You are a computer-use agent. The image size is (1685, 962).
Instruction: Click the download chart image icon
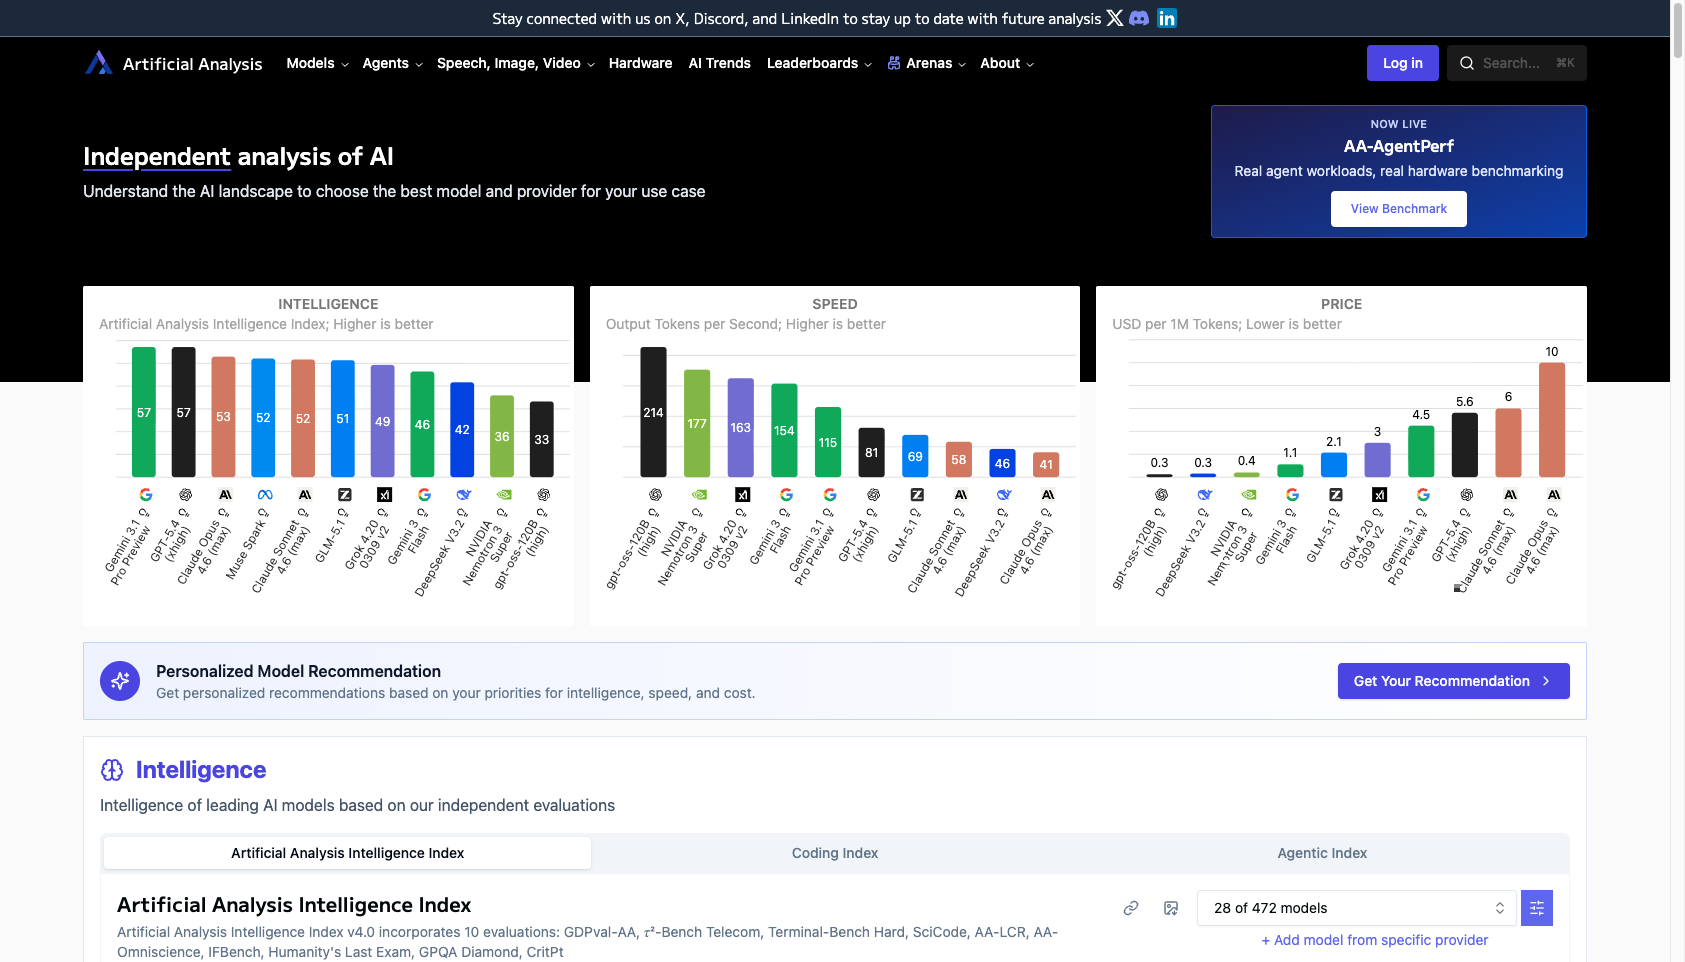[x=1171, y=908]
